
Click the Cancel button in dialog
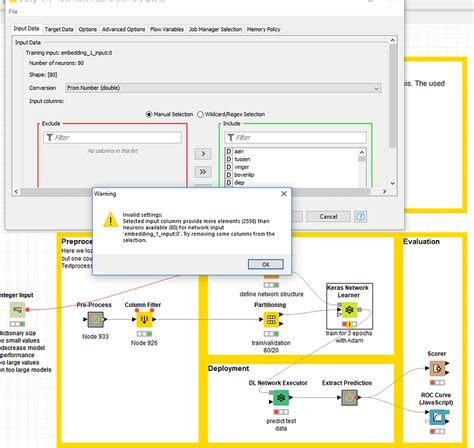328,217
